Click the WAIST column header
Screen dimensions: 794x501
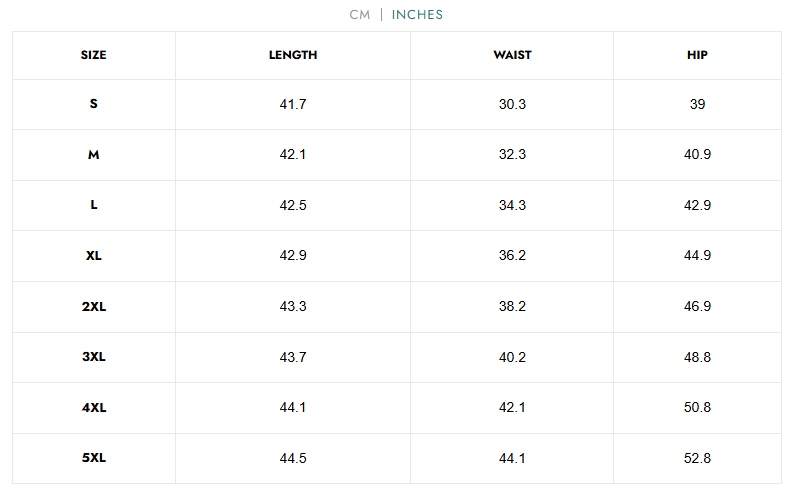[512, 55]
